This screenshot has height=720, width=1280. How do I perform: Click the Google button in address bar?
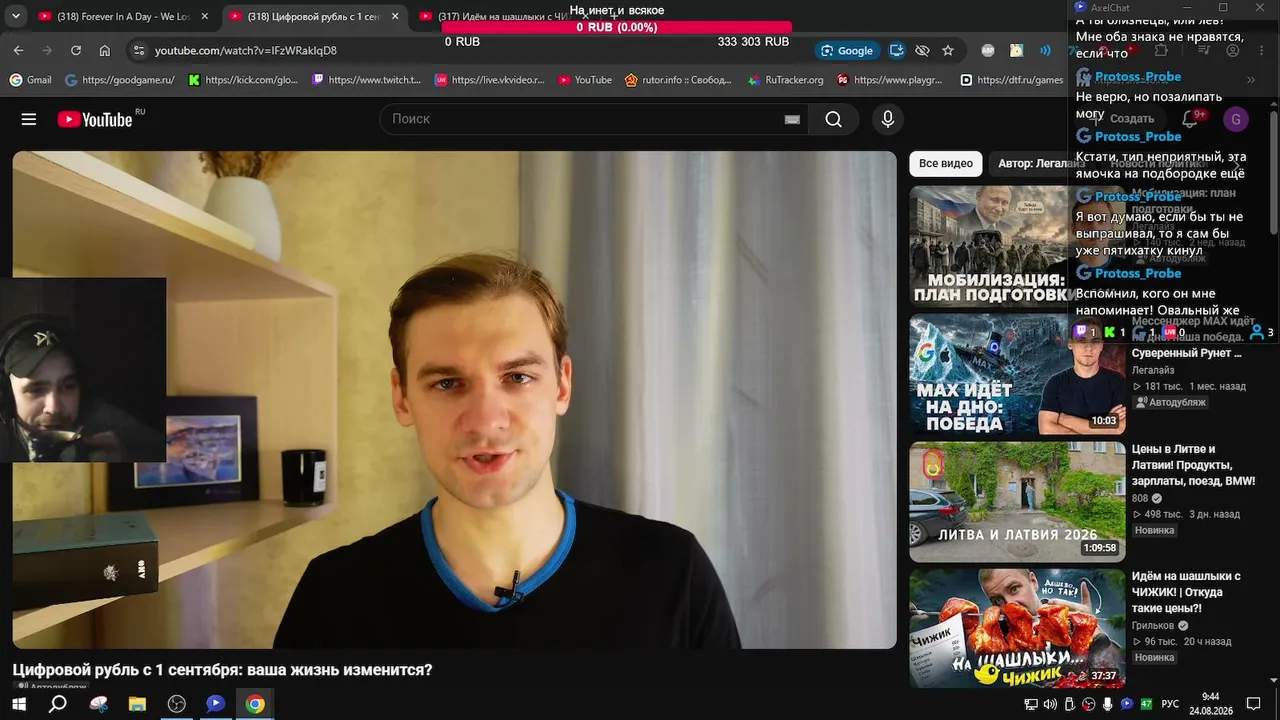click(846, 50)
